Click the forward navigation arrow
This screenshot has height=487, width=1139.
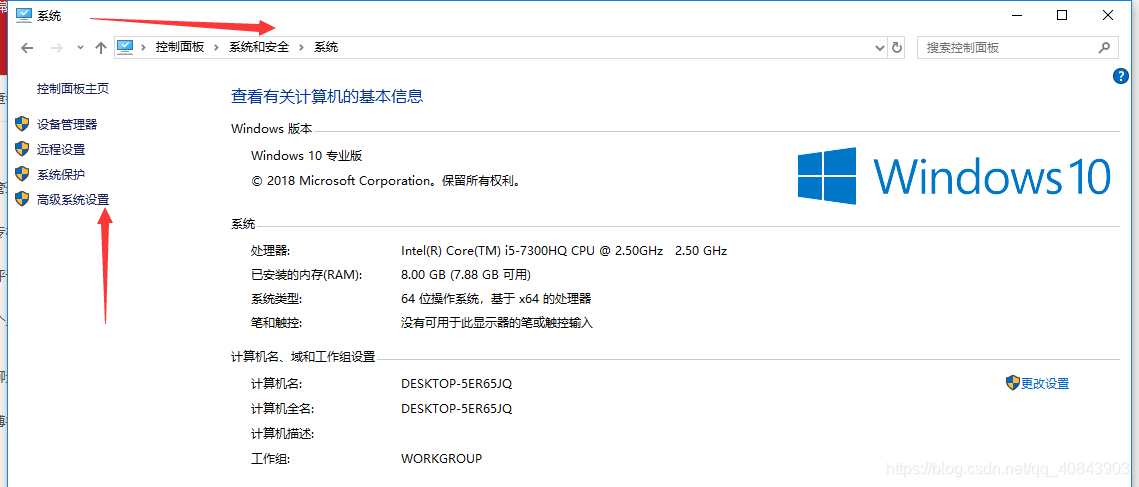[57, 48]
